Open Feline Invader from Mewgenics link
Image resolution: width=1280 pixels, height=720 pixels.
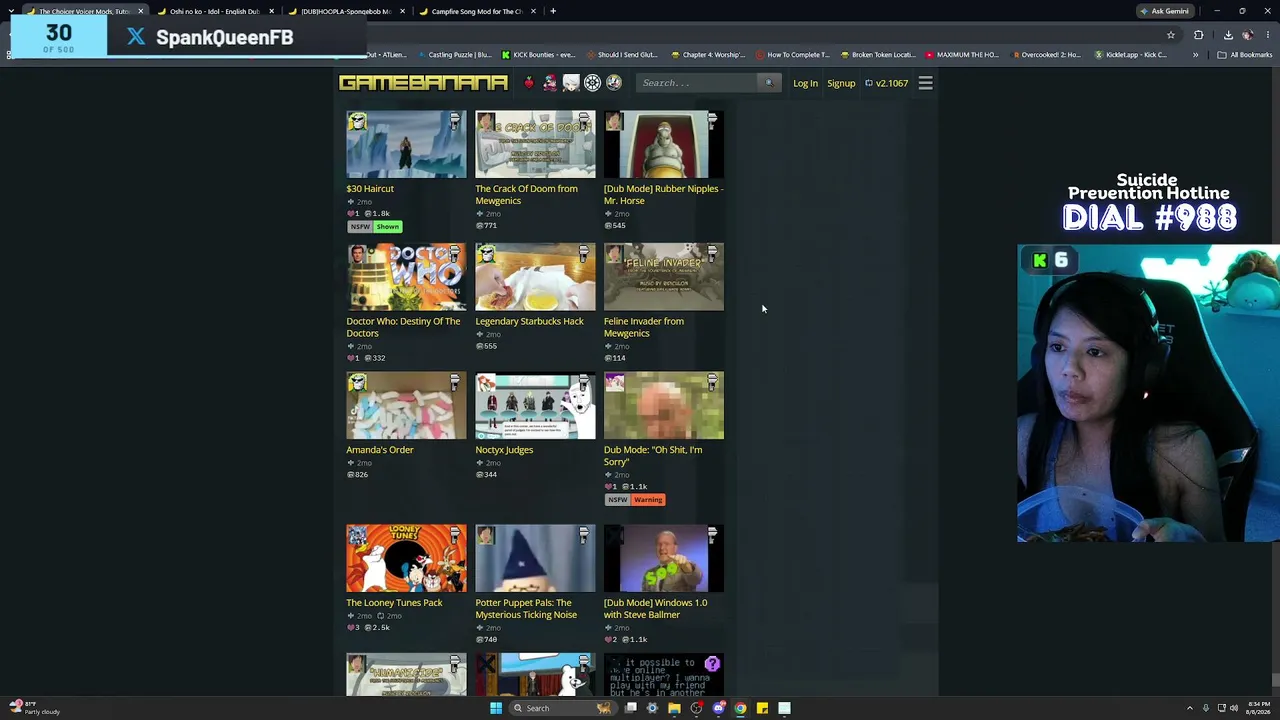[x=644, y=327]
